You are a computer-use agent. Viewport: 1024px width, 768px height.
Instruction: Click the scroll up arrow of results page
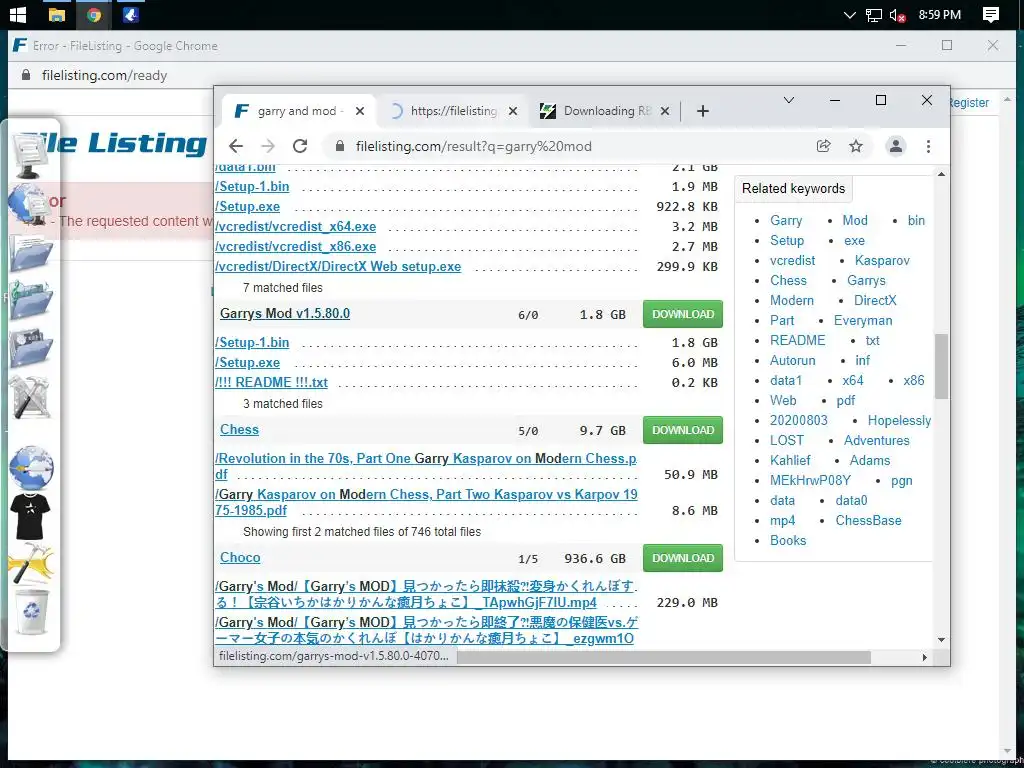[941, 174]
